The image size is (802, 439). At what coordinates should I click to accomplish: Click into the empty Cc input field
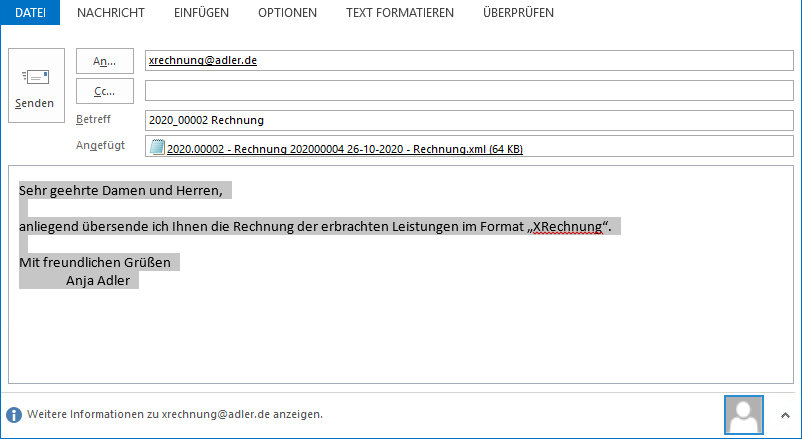(x=468, y=91)
